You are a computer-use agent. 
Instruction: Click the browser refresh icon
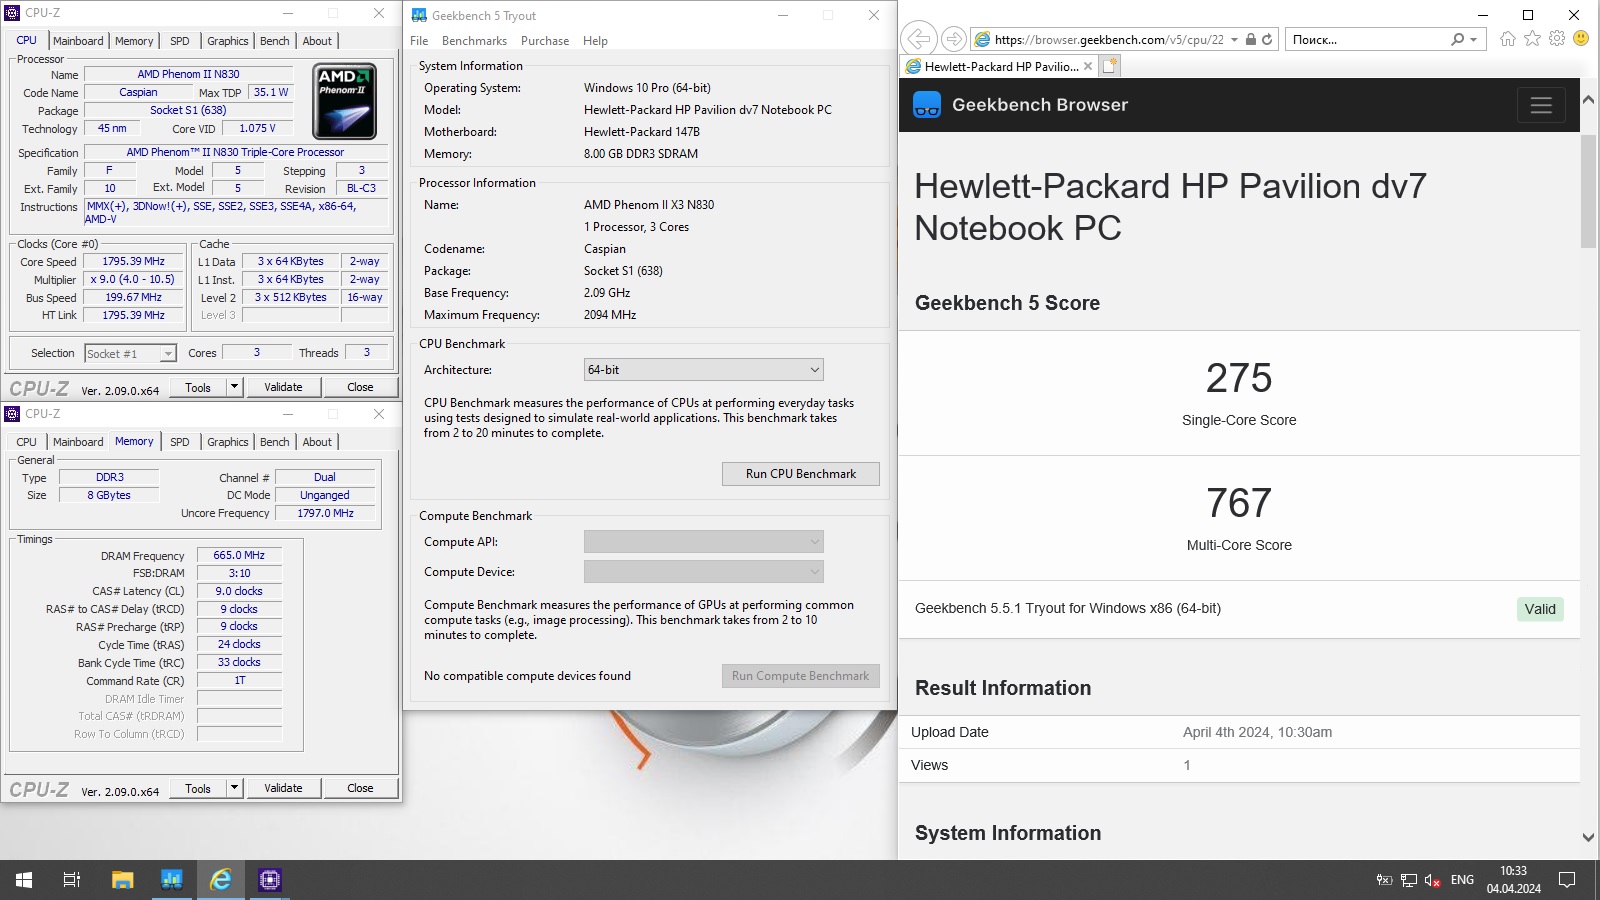1267,39
